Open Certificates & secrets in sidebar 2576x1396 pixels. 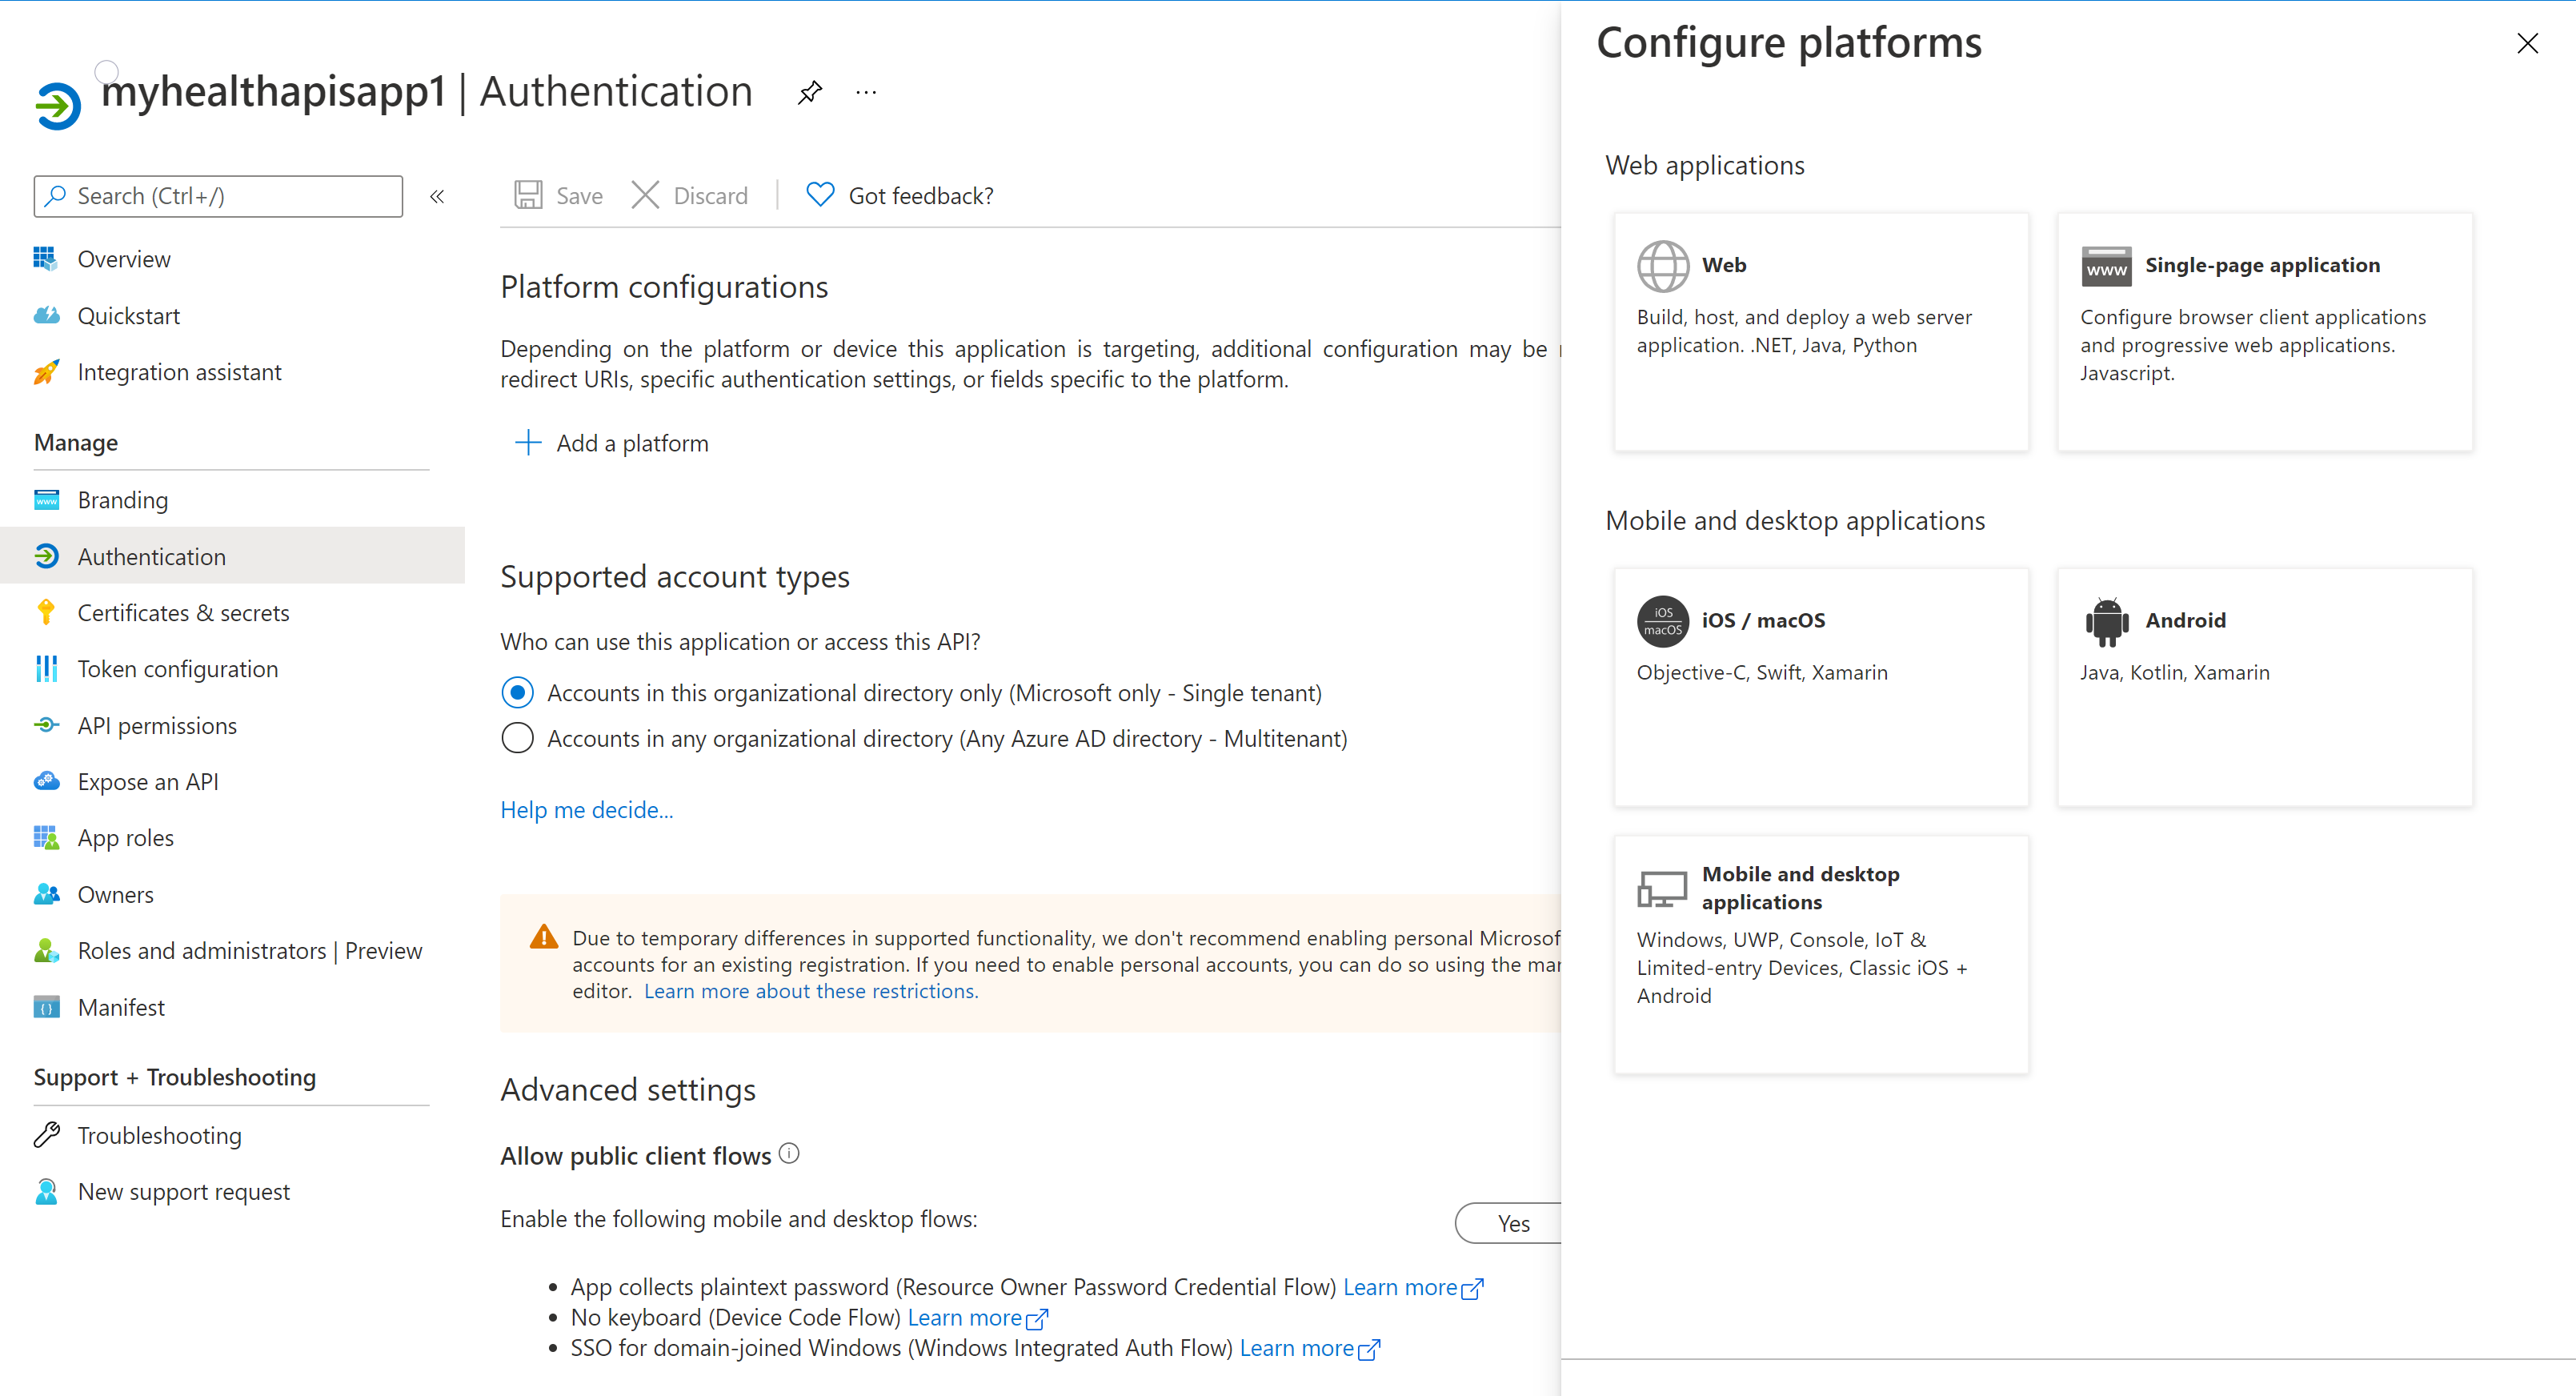(x=183, y=612)
